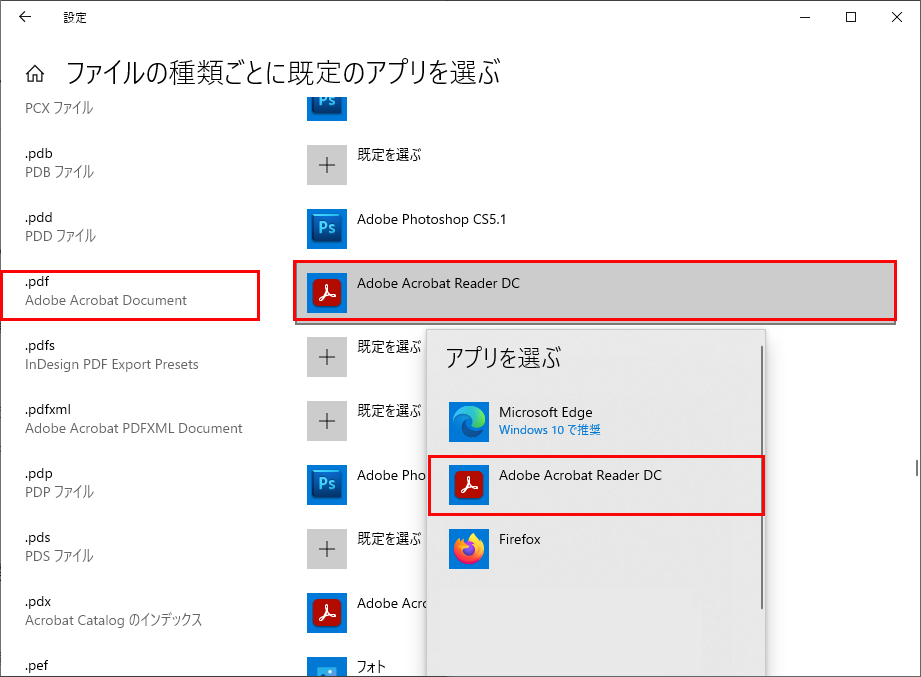Click Photoshop icon for .pdd file type

click(327, 229)
